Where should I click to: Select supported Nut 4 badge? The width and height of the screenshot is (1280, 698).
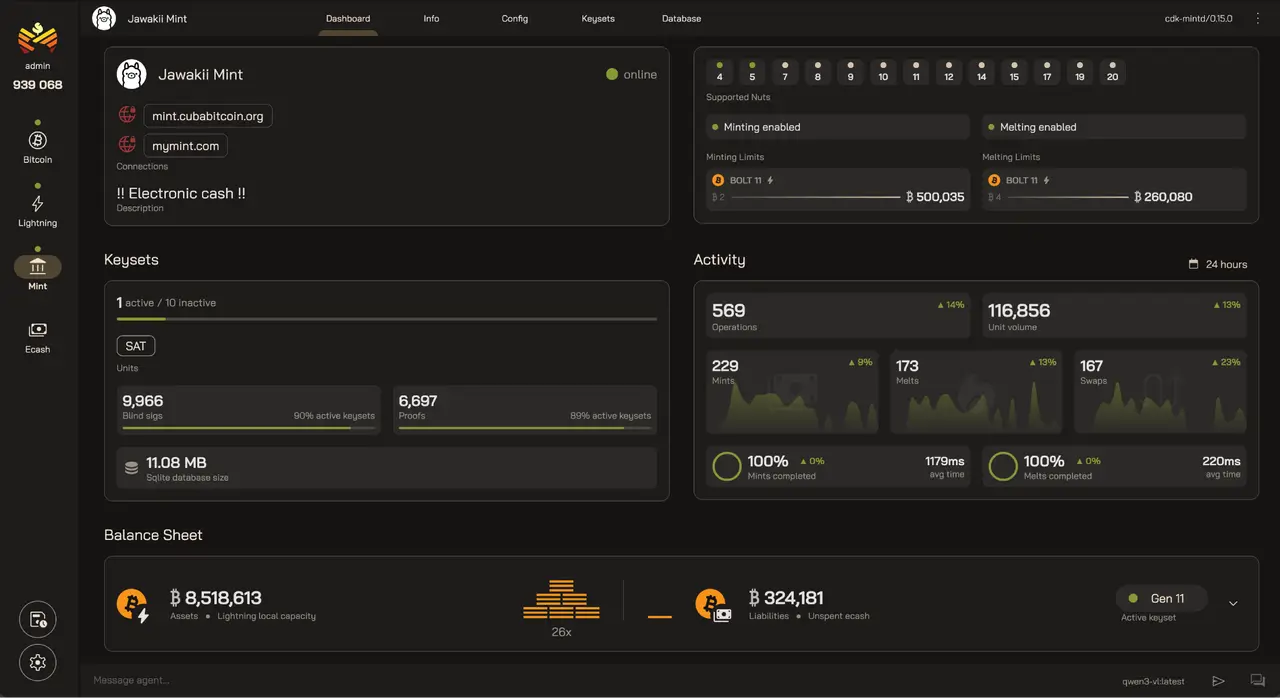[720, 72]
